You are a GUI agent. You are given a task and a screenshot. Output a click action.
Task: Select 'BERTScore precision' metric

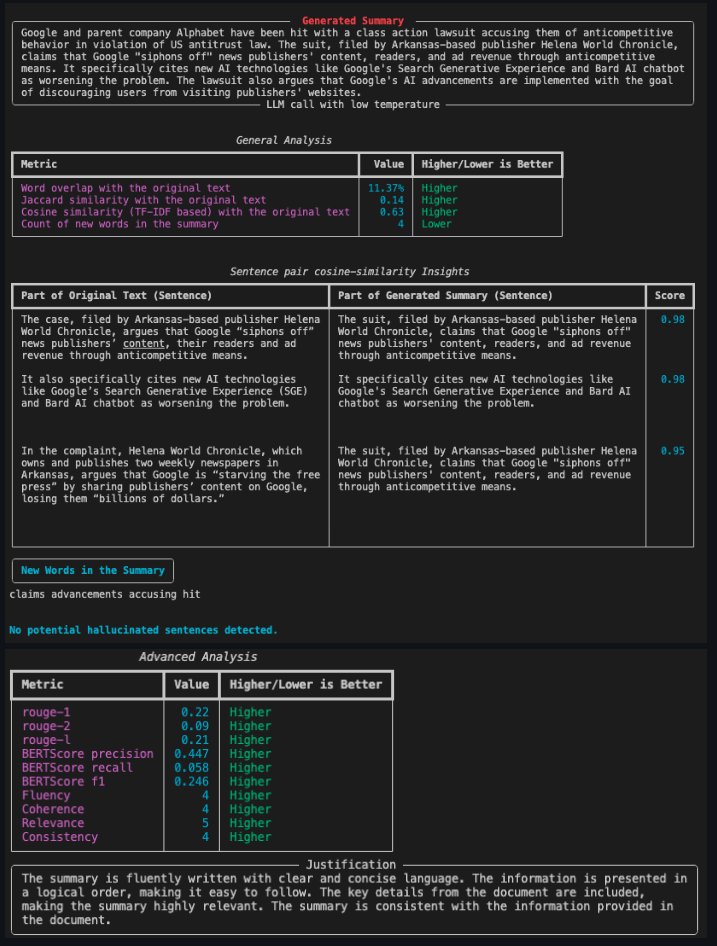click(88, 754)
